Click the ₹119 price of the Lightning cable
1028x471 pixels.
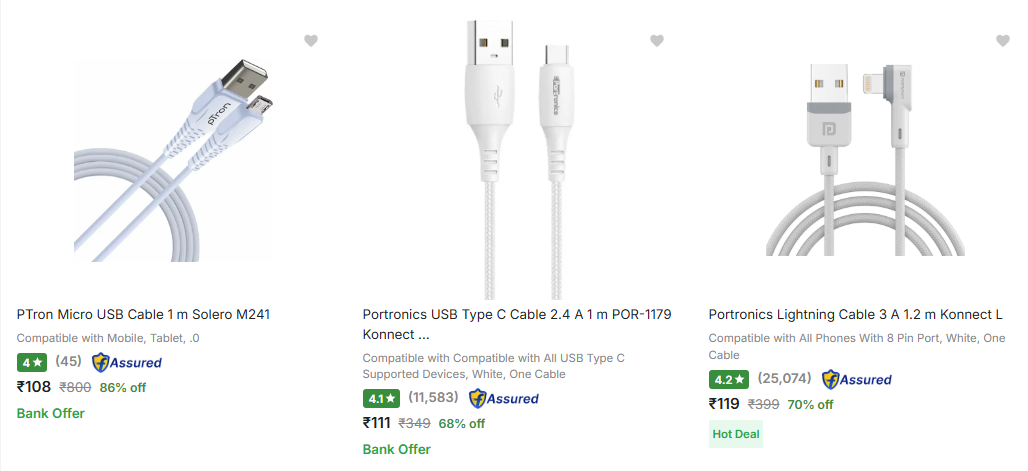click(724, 404)
